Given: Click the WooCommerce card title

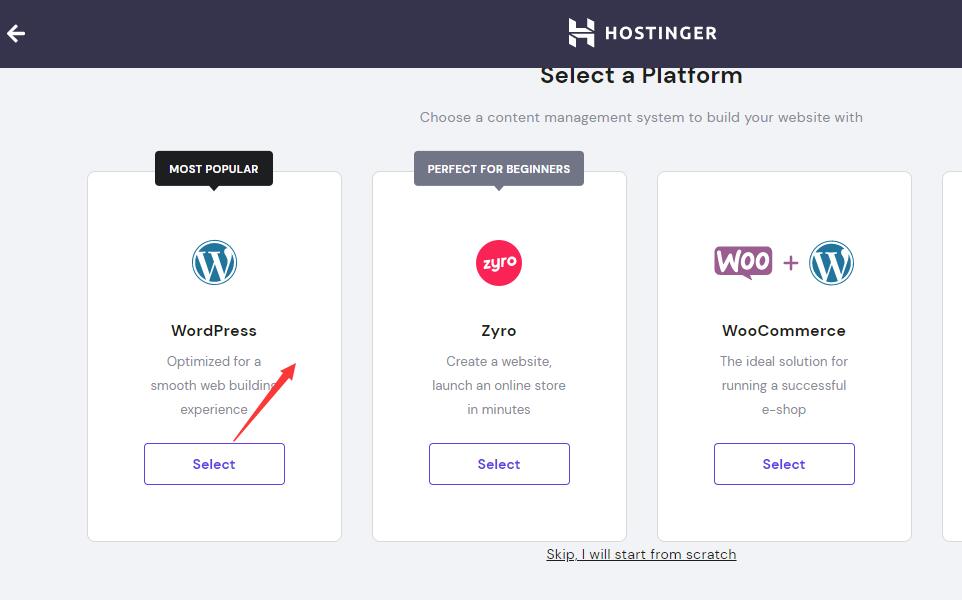Looking at the screenshot, I should click(x=784, y=331).
